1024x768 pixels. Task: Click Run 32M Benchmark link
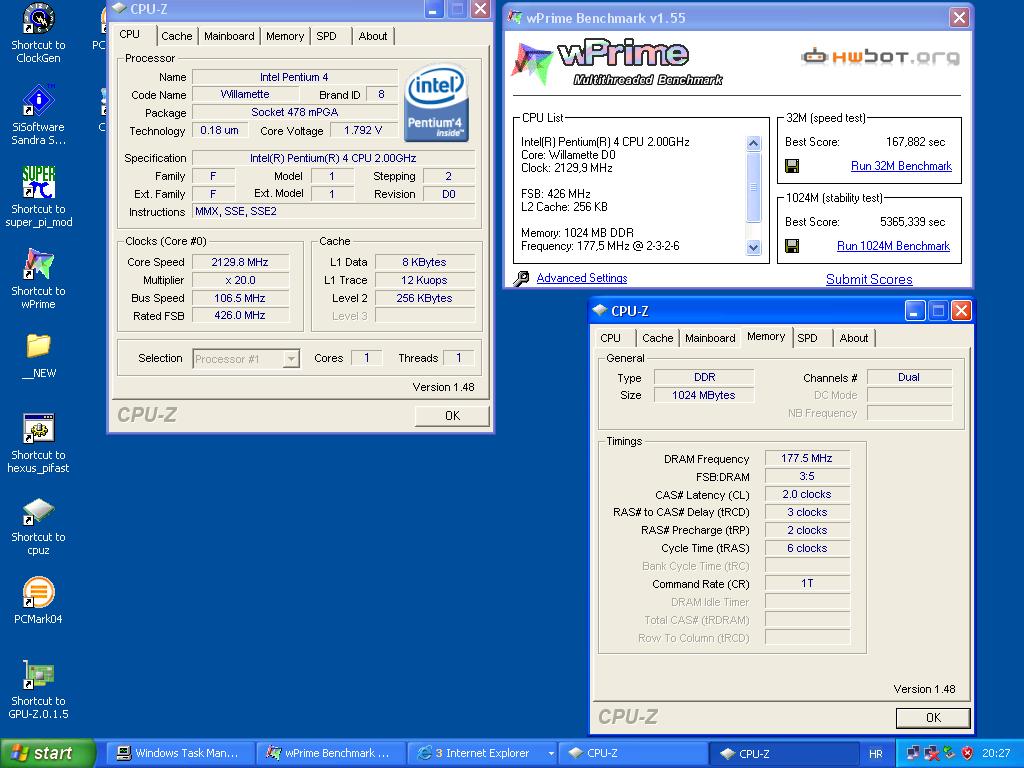click(901, 166)
